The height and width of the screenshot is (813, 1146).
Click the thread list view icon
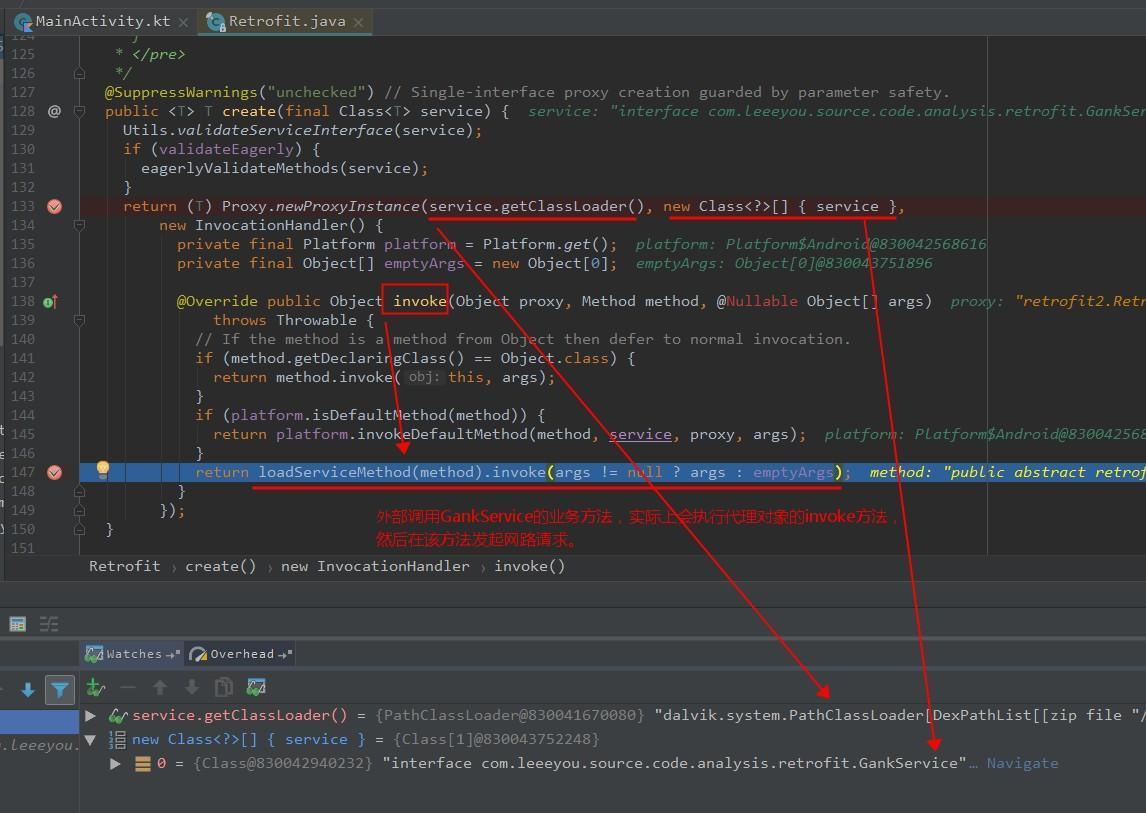pos(49,624)
